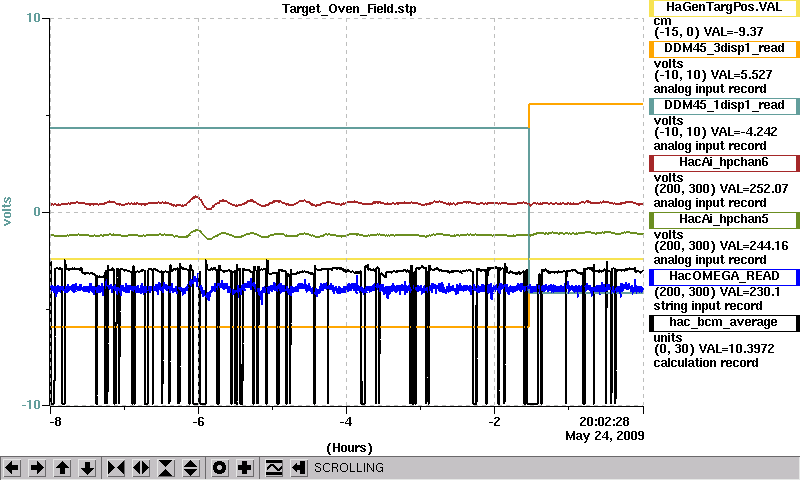The height and width of the screenshot is (480, 800).
Task: Click the y-axis 0 tick label
Action: pyautogui.click(x=37, y=212)
